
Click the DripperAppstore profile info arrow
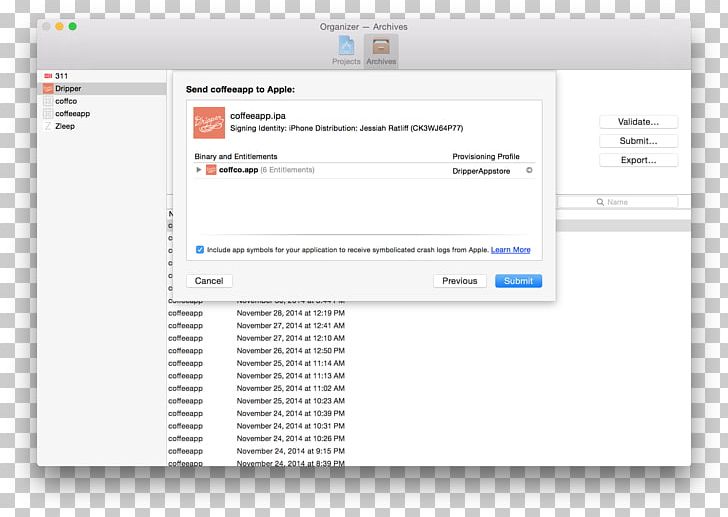tap(529, 170)
